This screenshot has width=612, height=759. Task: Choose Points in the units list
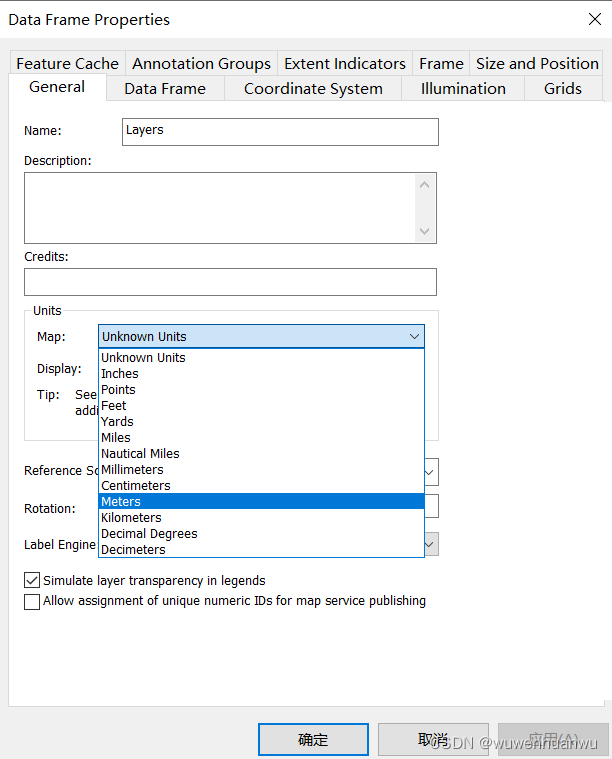coord(261,390)
